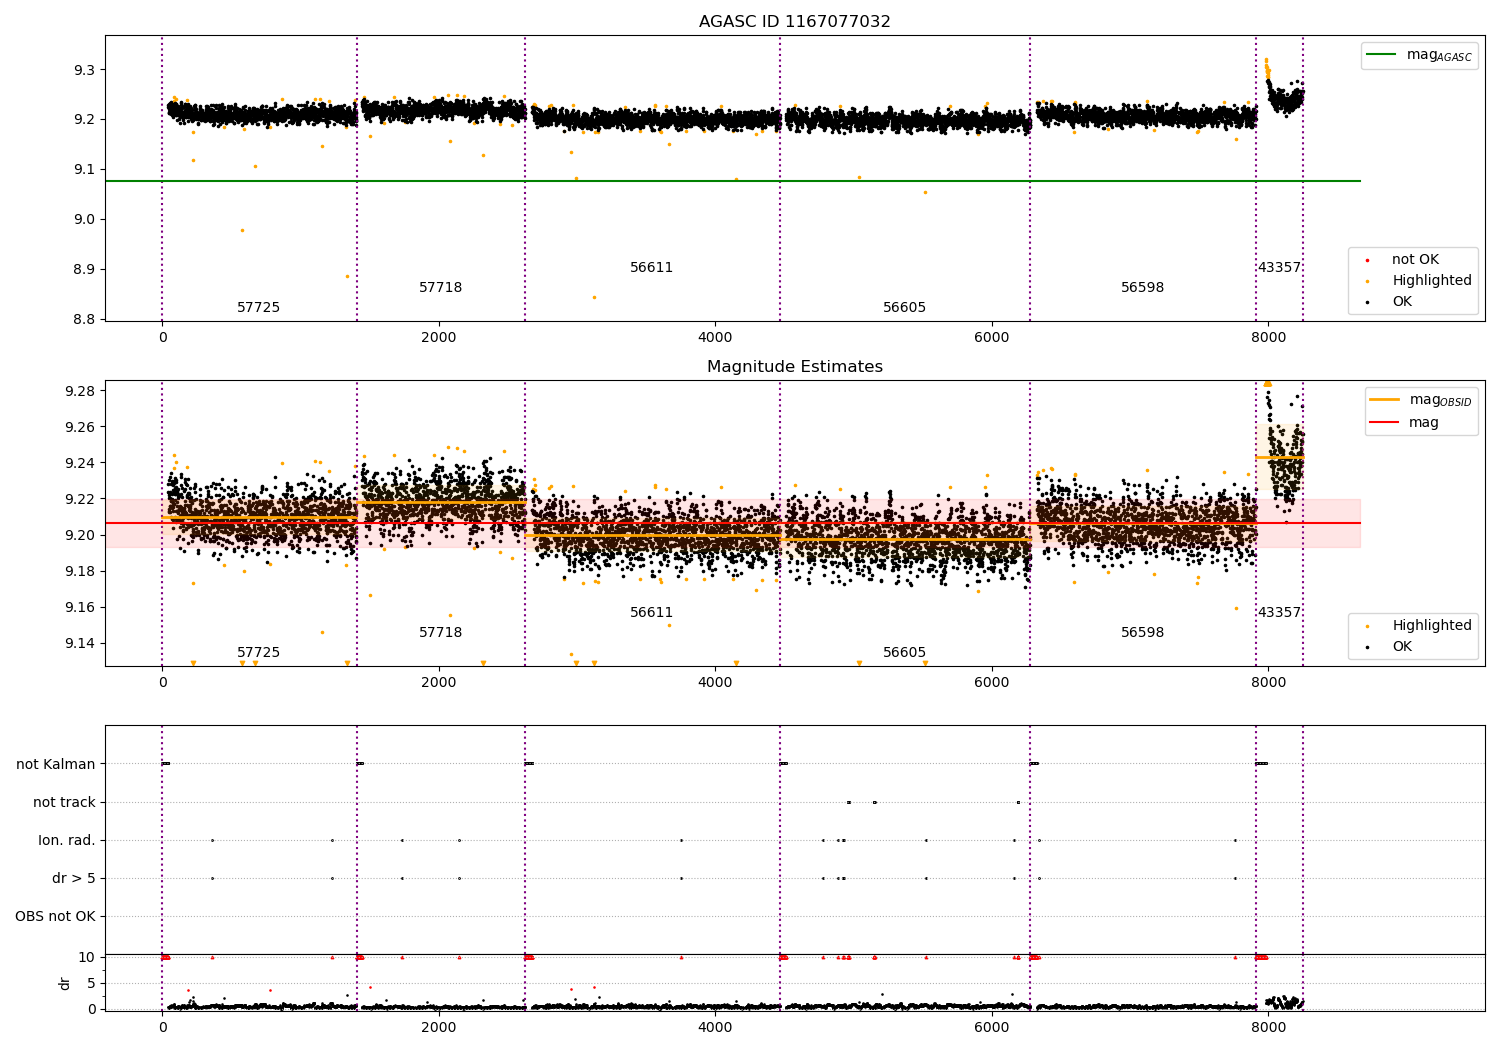
Task: Click the 9.24 y-axis tick label
Action: [x=81, y=463]
